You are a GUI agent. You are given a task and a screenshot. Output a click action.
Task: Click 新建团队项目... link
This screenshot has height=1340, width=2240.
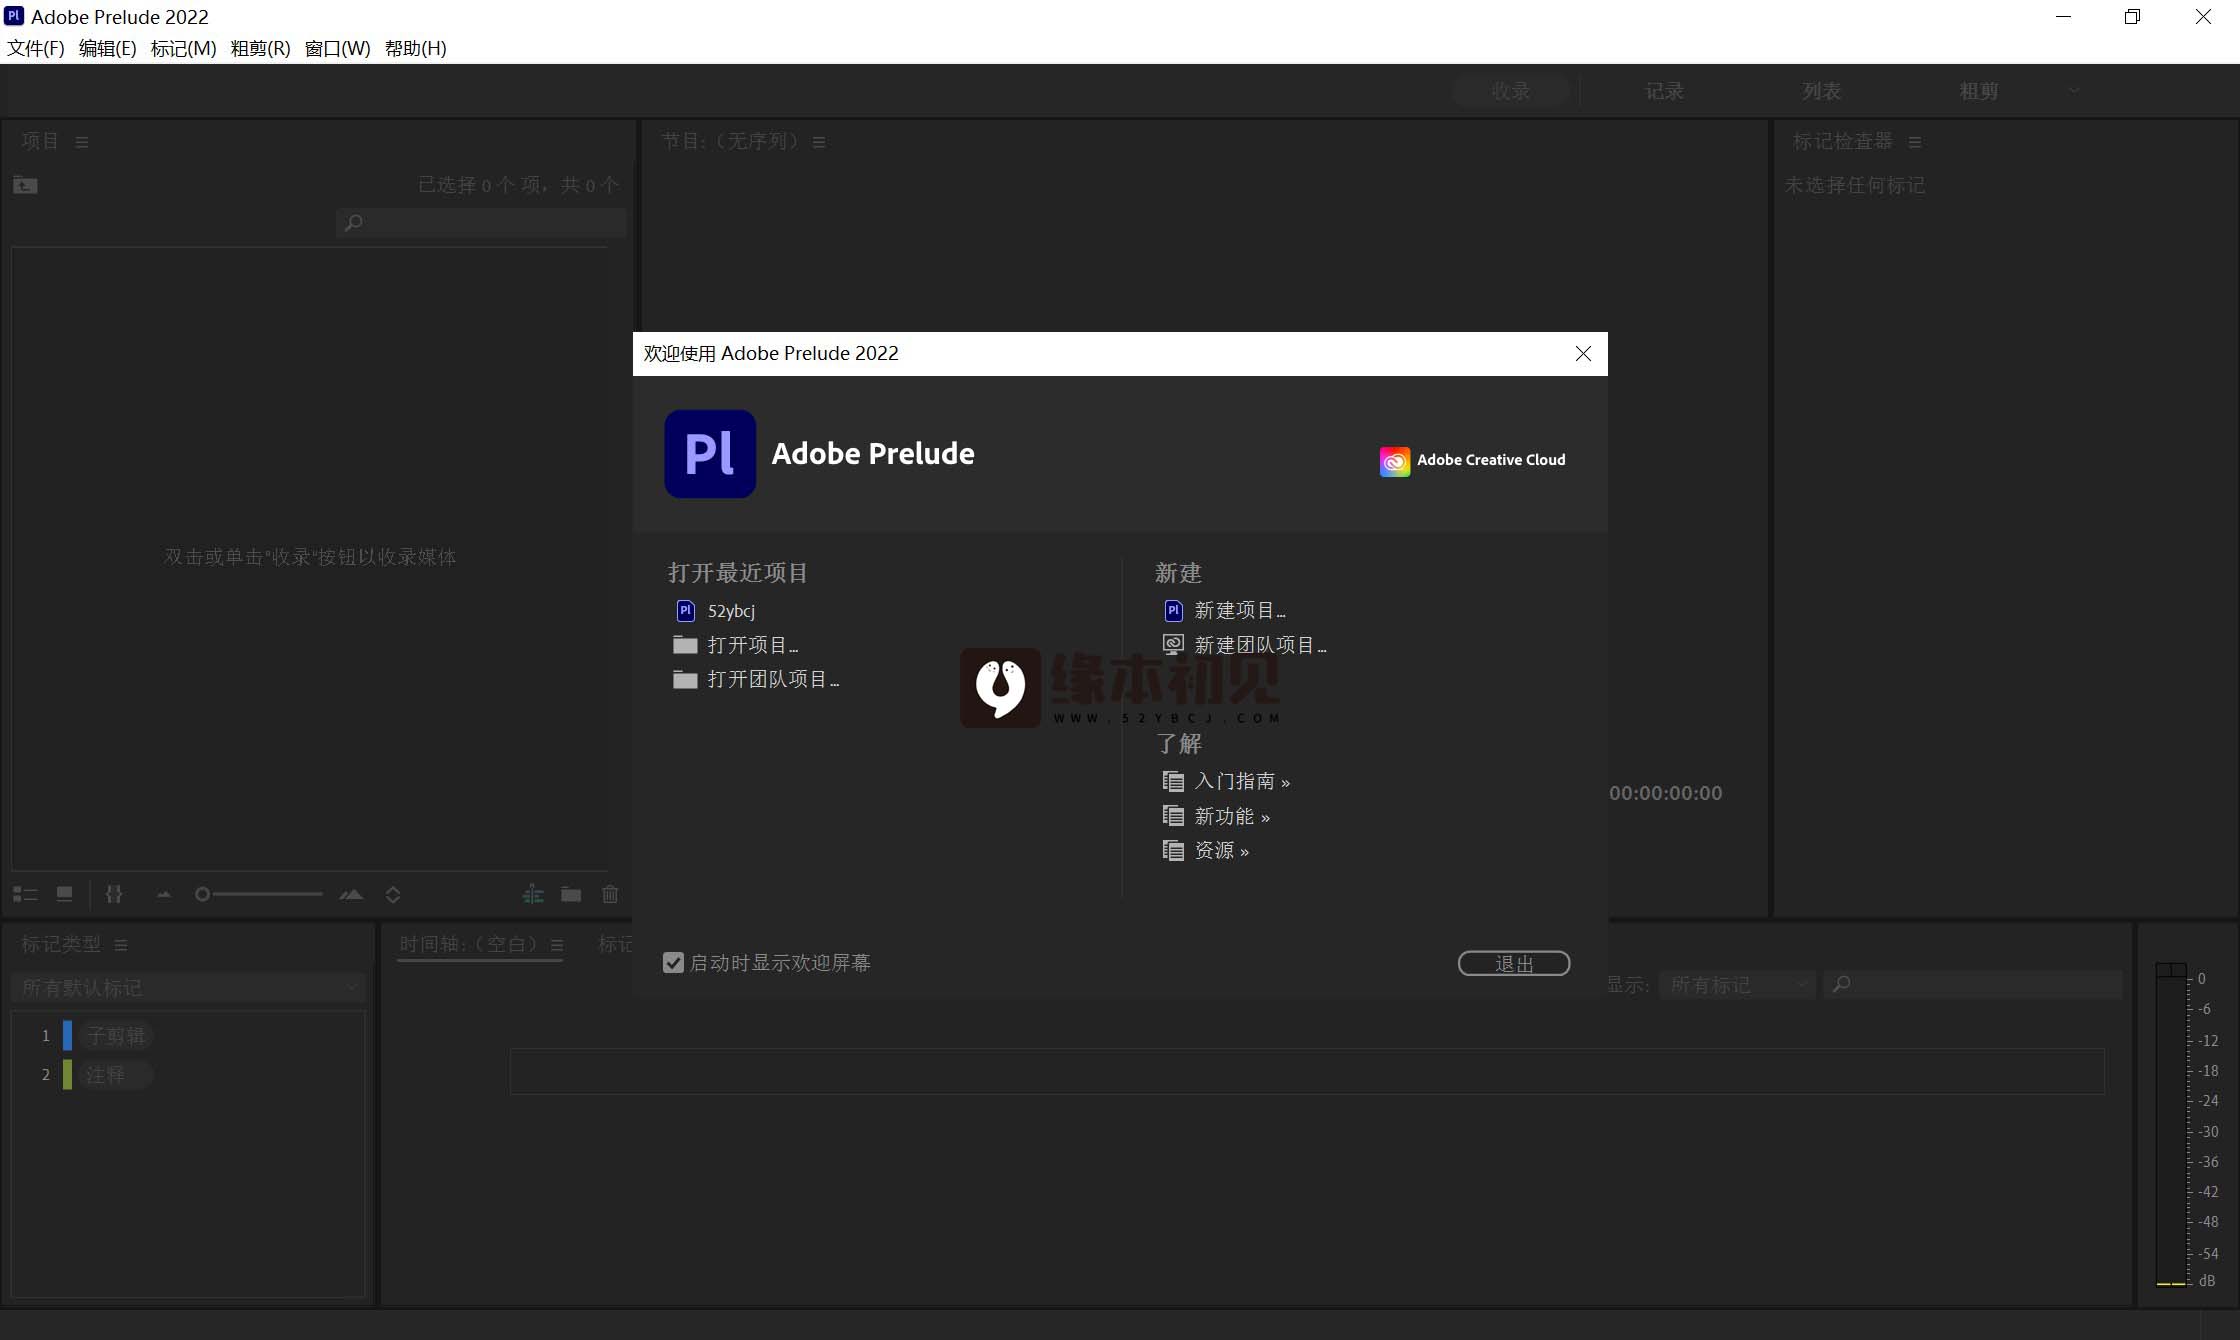1261,645
